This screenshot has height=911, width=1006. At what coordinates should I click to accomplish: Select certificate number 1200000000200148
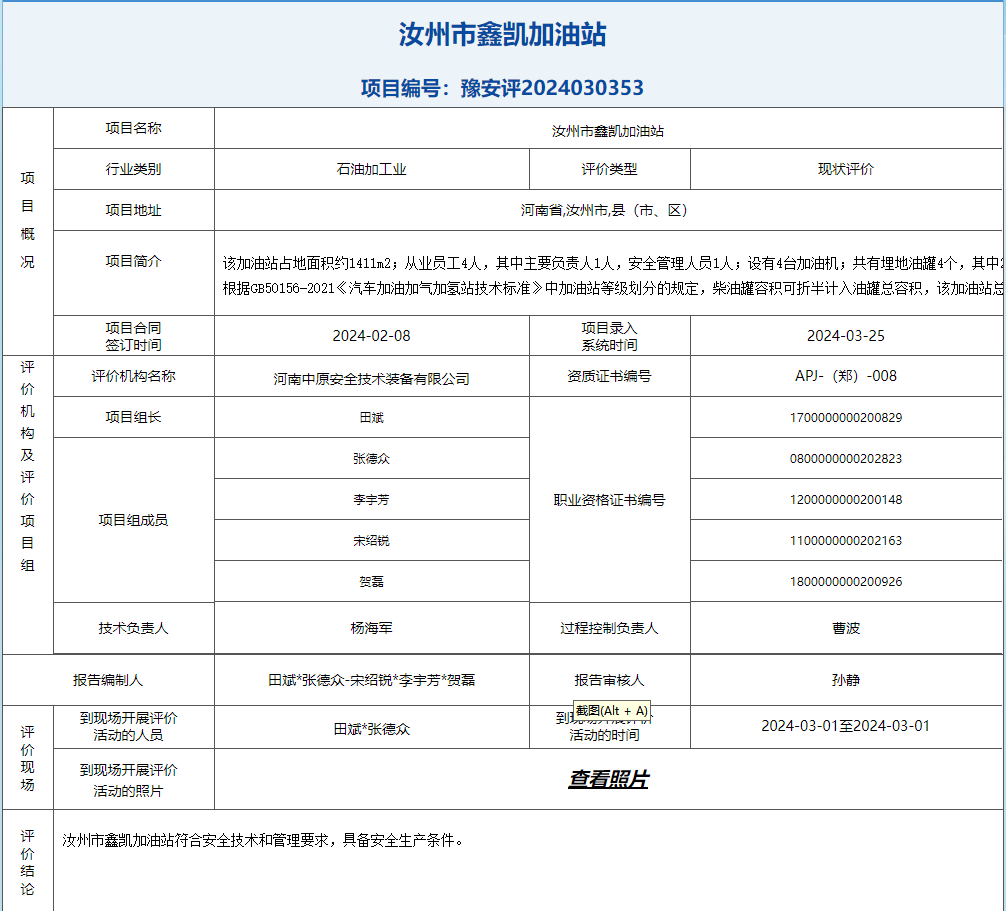[x=846, y=500]
